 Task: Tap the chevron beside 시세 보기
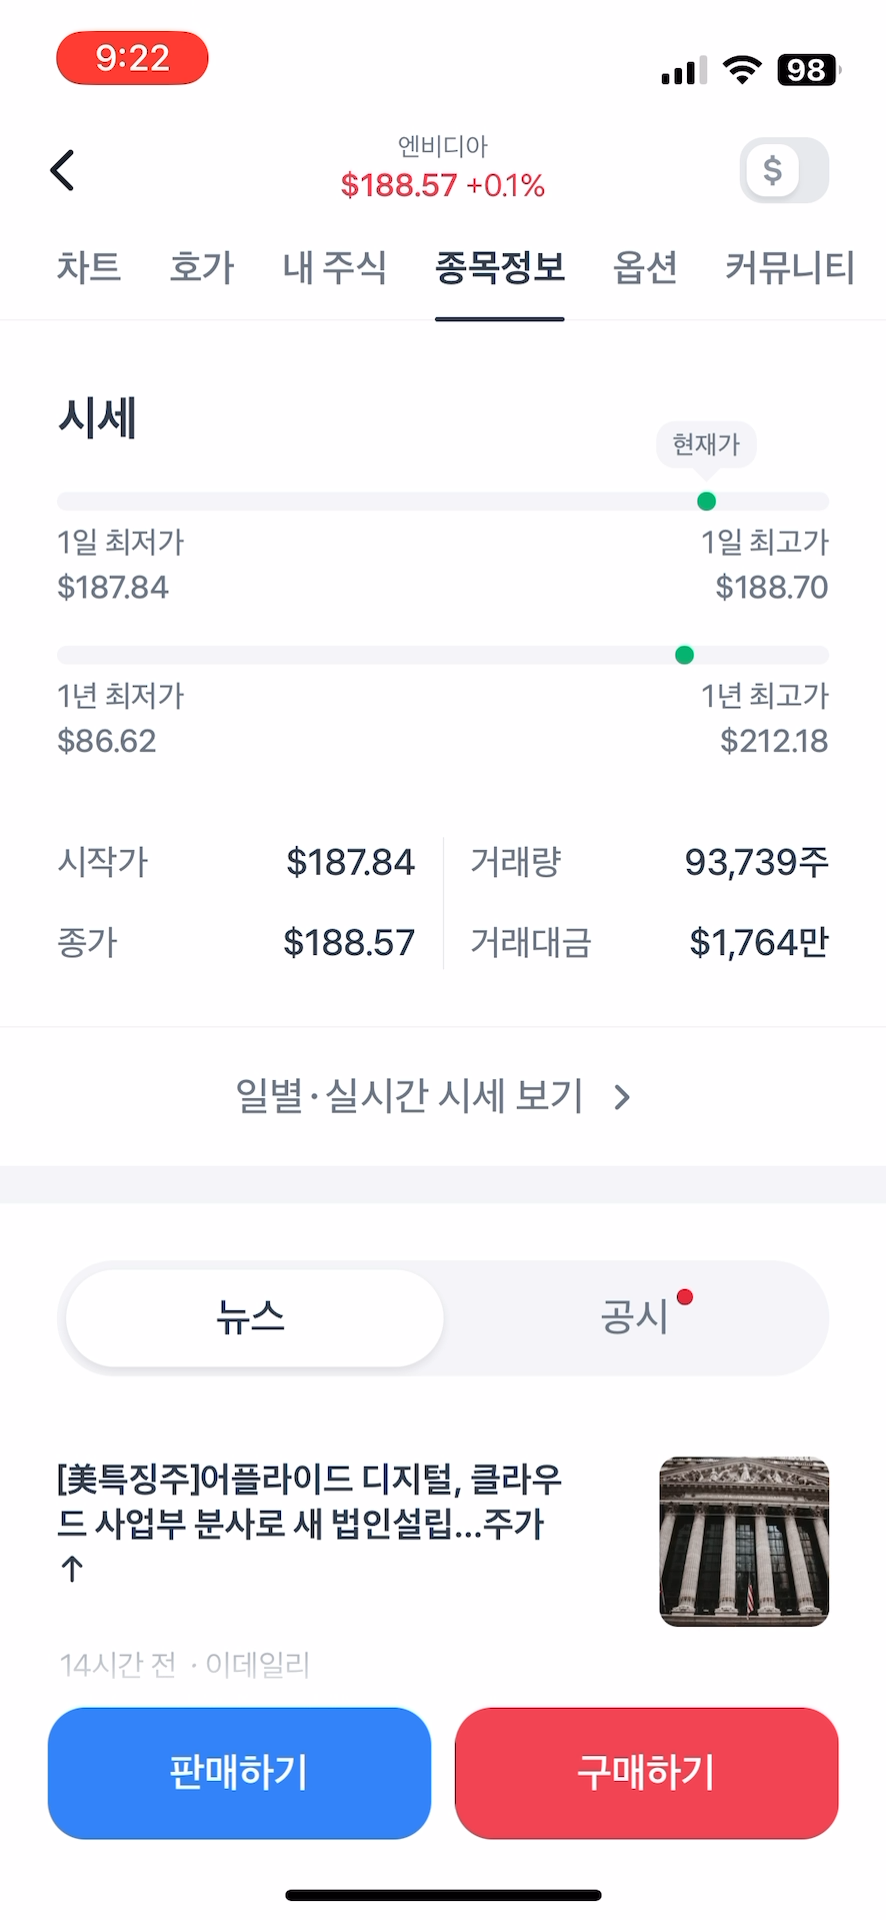622,1098
